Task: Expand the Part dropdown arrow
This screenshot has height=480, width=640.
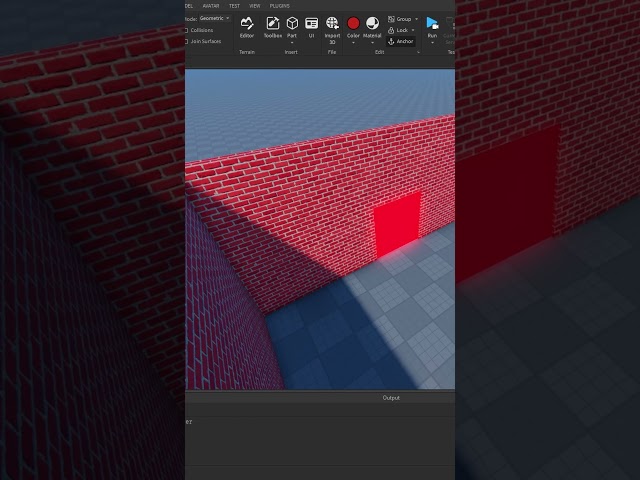Action: tap(292, 42)
